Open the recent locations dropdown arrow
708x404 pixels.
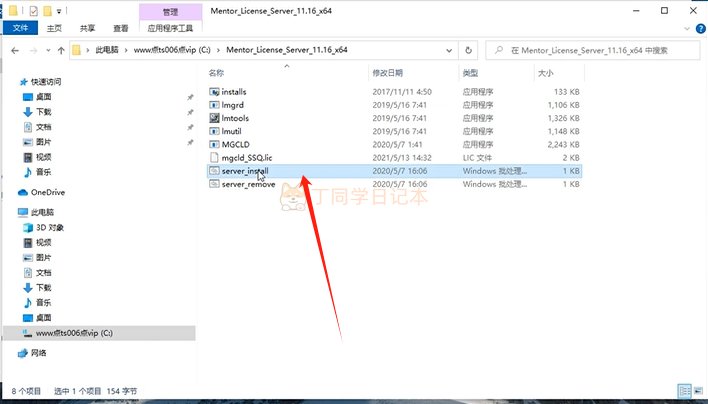[x=48, y=51]
